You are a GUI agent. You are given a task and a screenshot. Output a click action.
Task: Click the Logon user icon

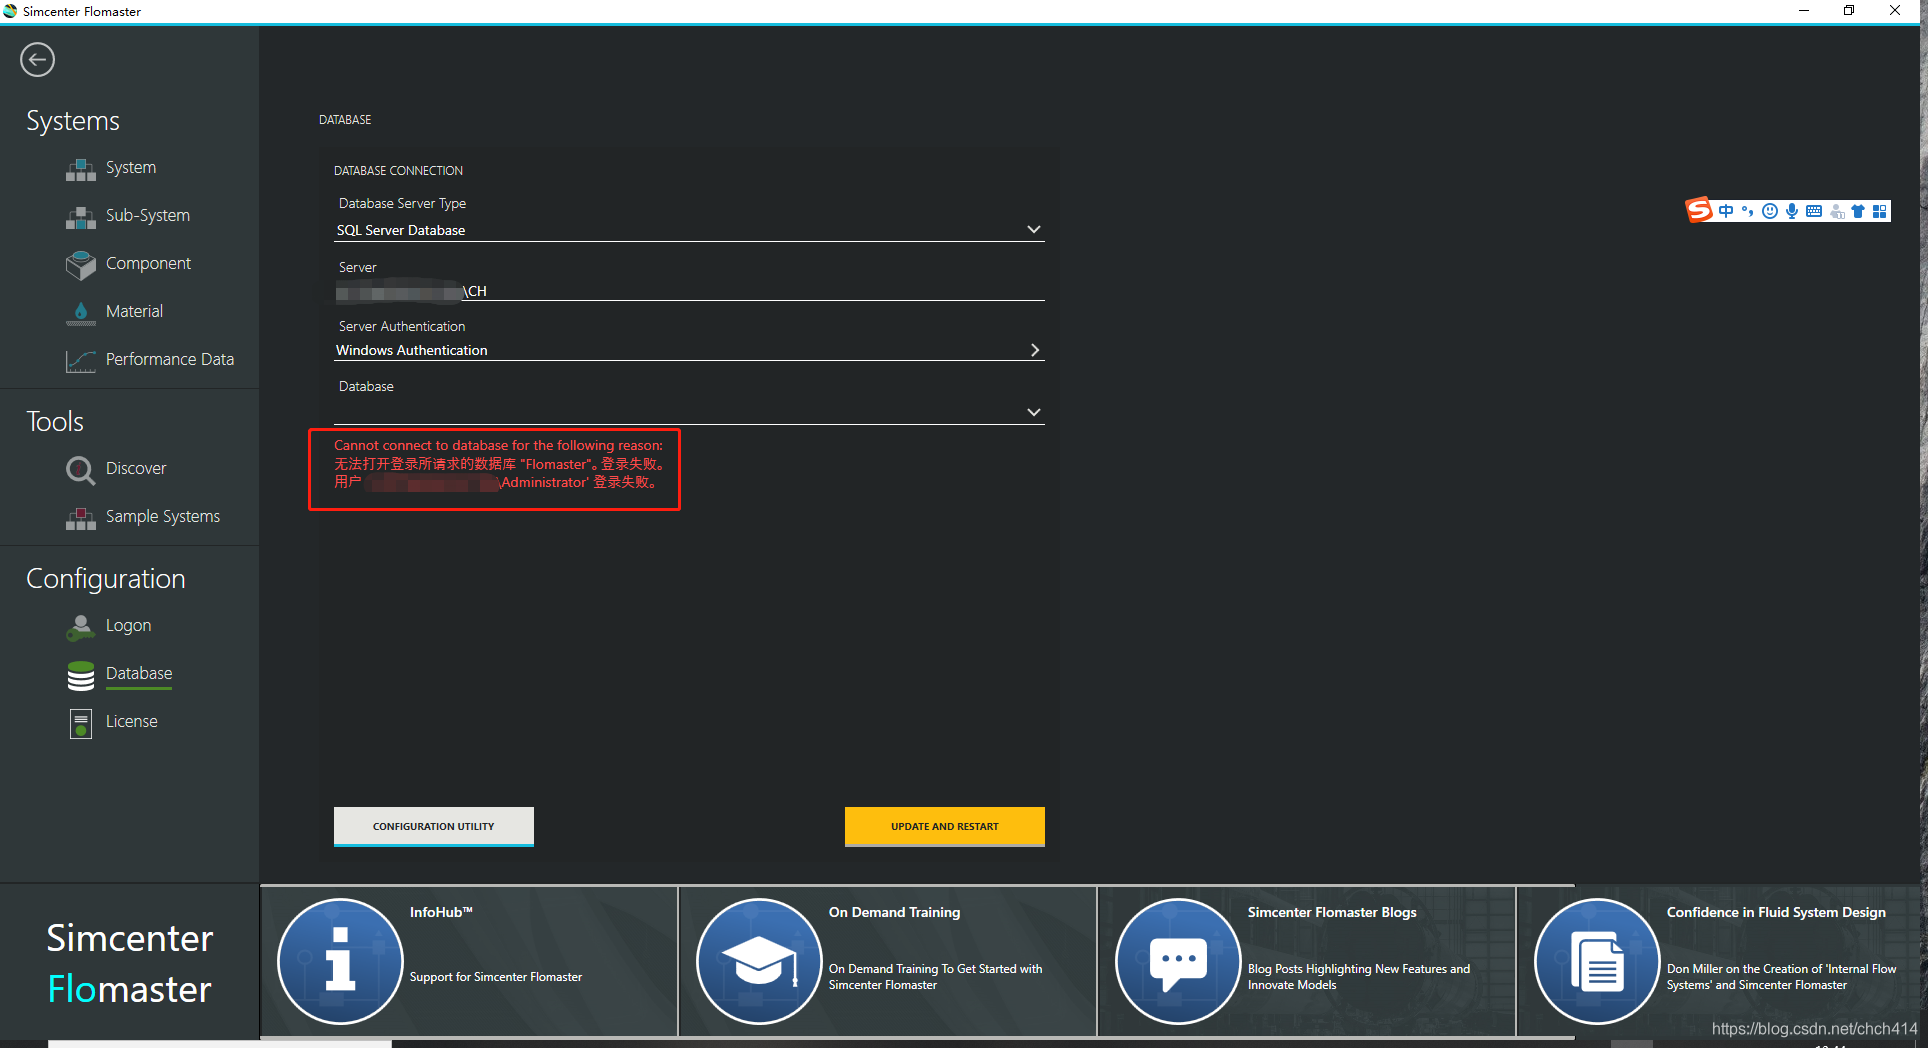coord(81,627)
